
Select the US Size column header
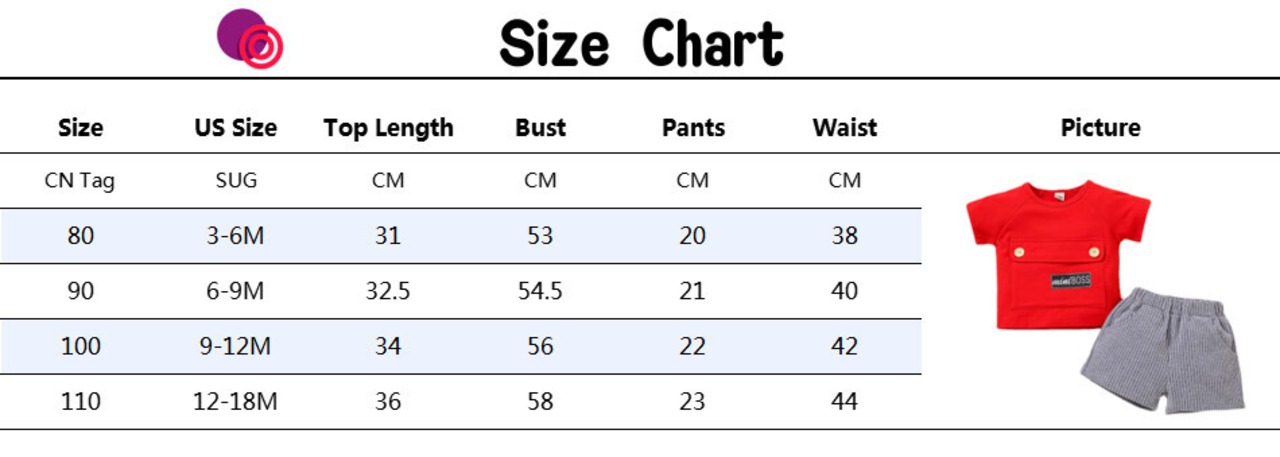point(236,128)
